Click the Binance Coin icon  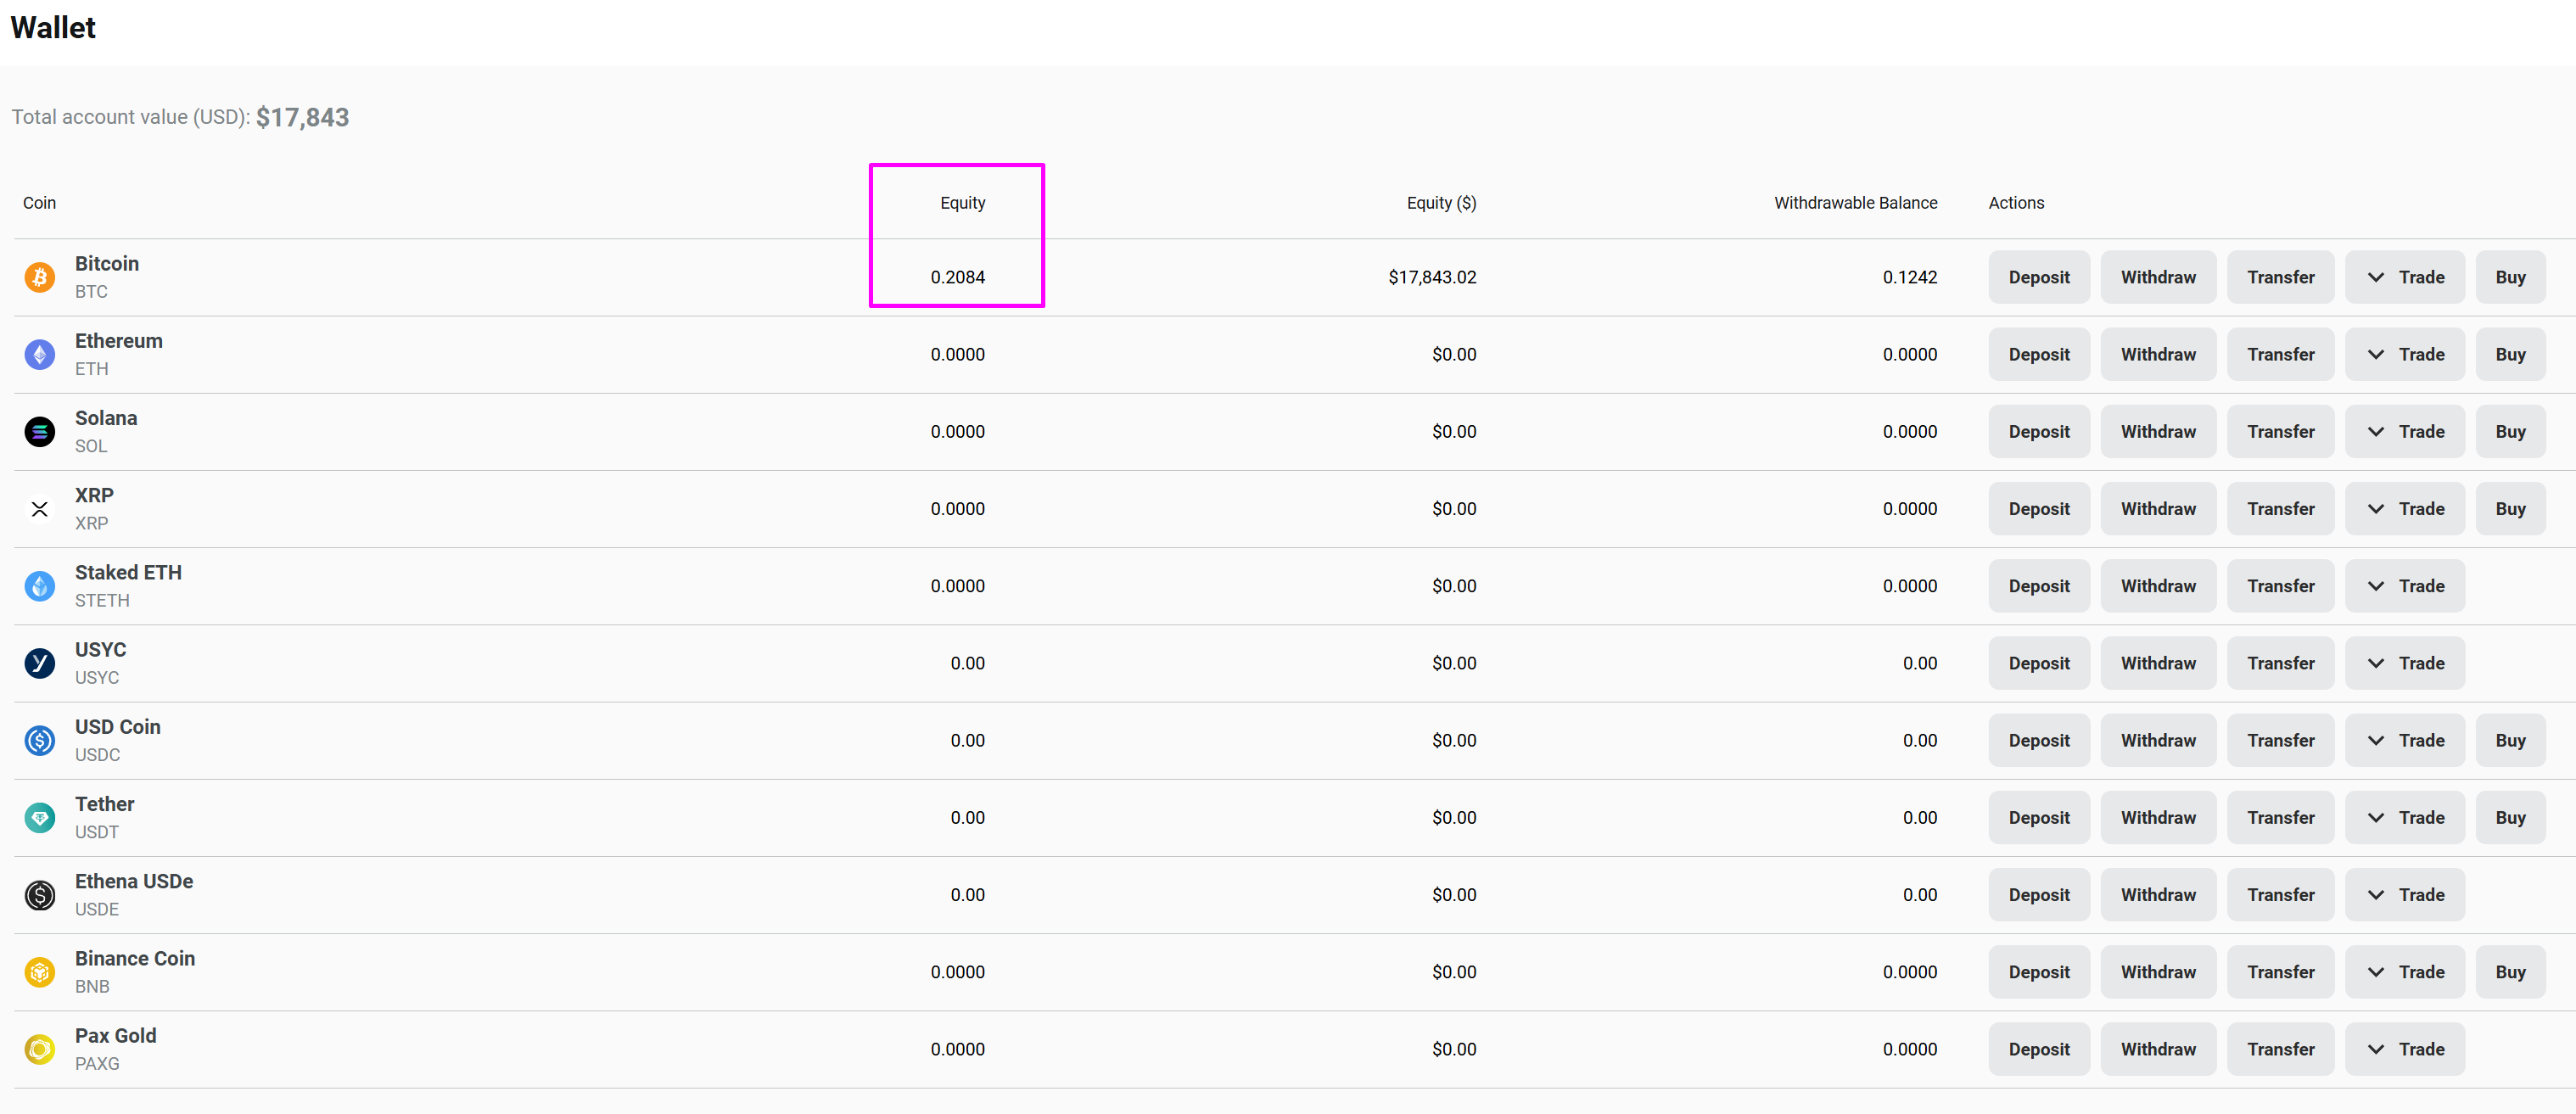(40, 972)
